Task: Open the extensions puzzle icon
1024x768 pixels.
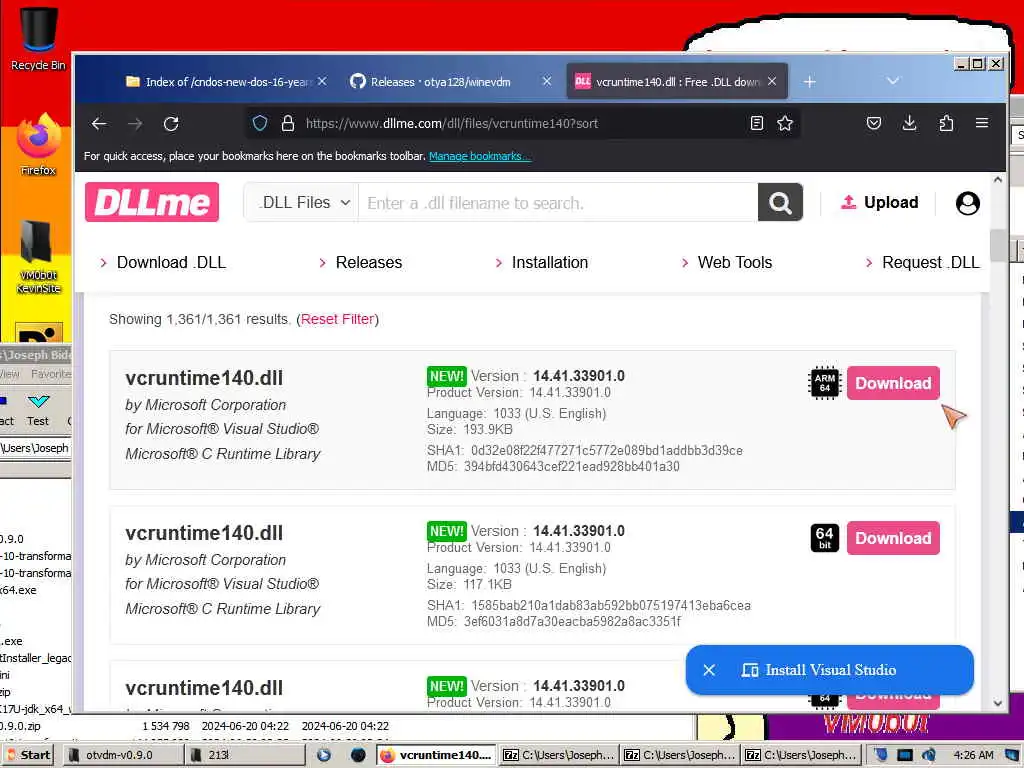Action: pos(946,123)
